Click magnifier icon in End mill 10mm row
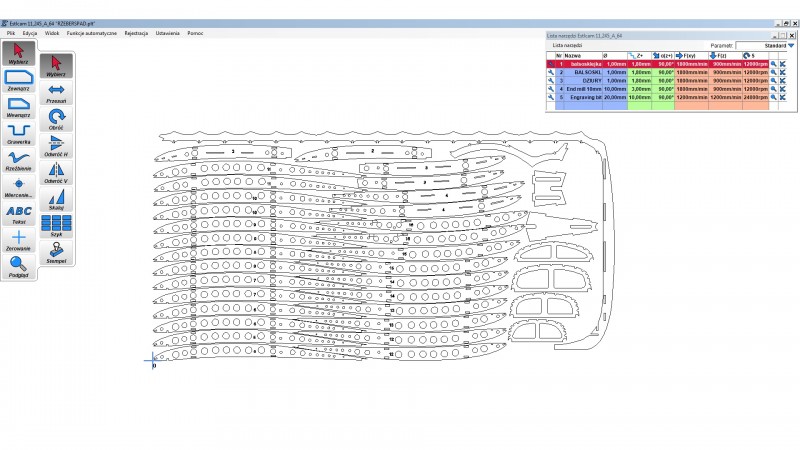This screenshot has height=450, width=800. (x=773, y=89)
